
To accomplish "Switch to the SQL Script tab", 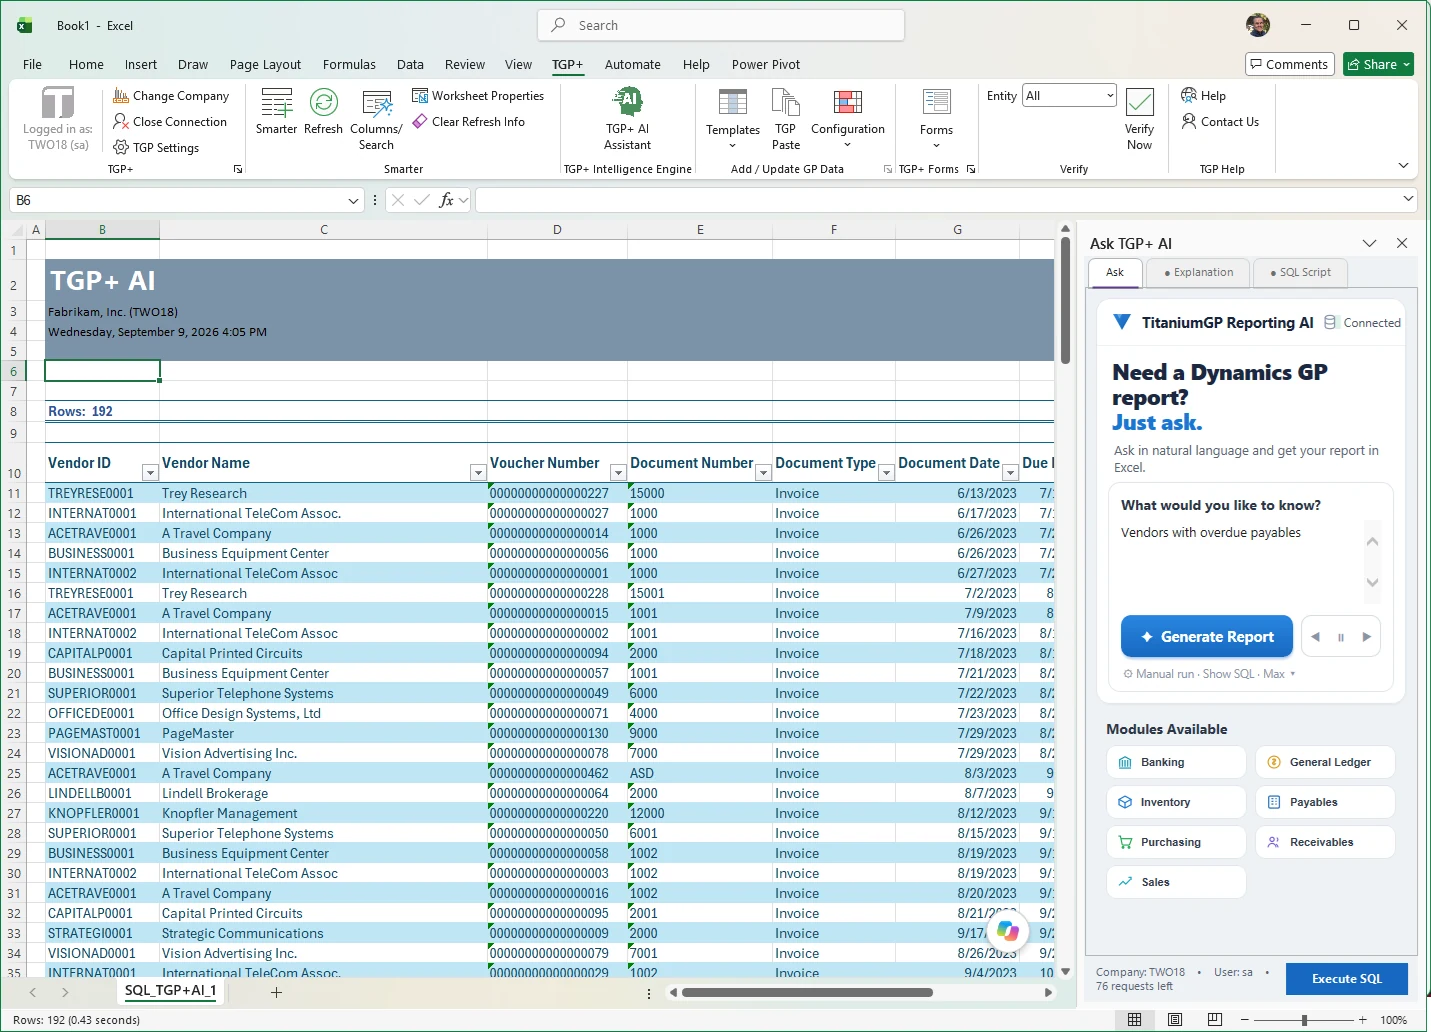I will pos(1300,272).
